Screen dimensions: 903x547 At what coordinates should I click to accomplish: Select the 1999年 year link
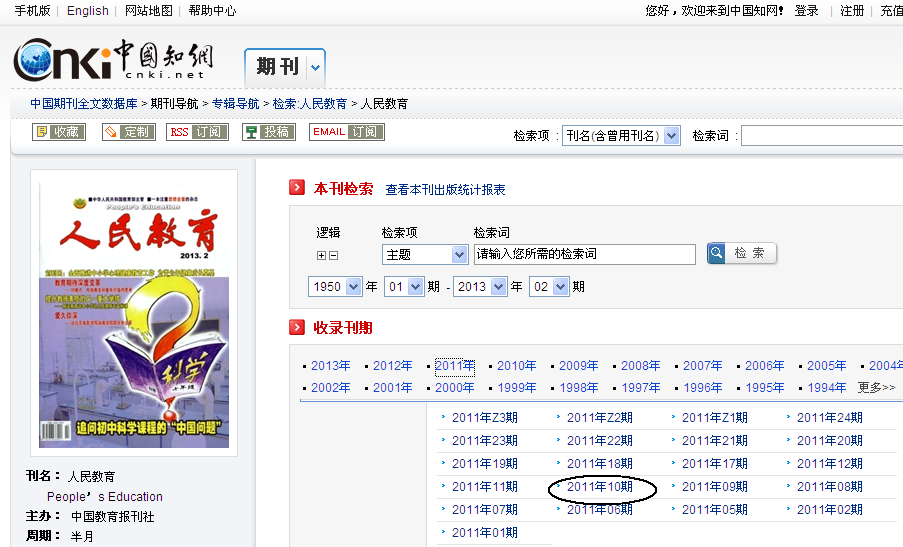[x=517, y=388]
